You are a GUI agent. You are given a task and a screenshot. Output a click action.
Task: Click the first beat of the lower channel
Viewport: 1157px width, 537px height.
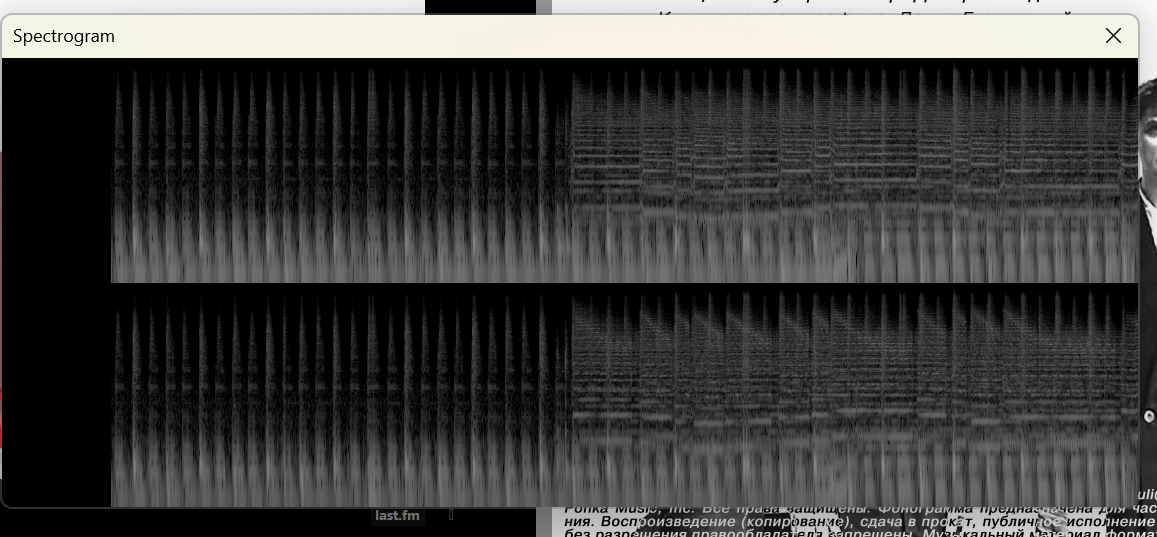point(117,395)
